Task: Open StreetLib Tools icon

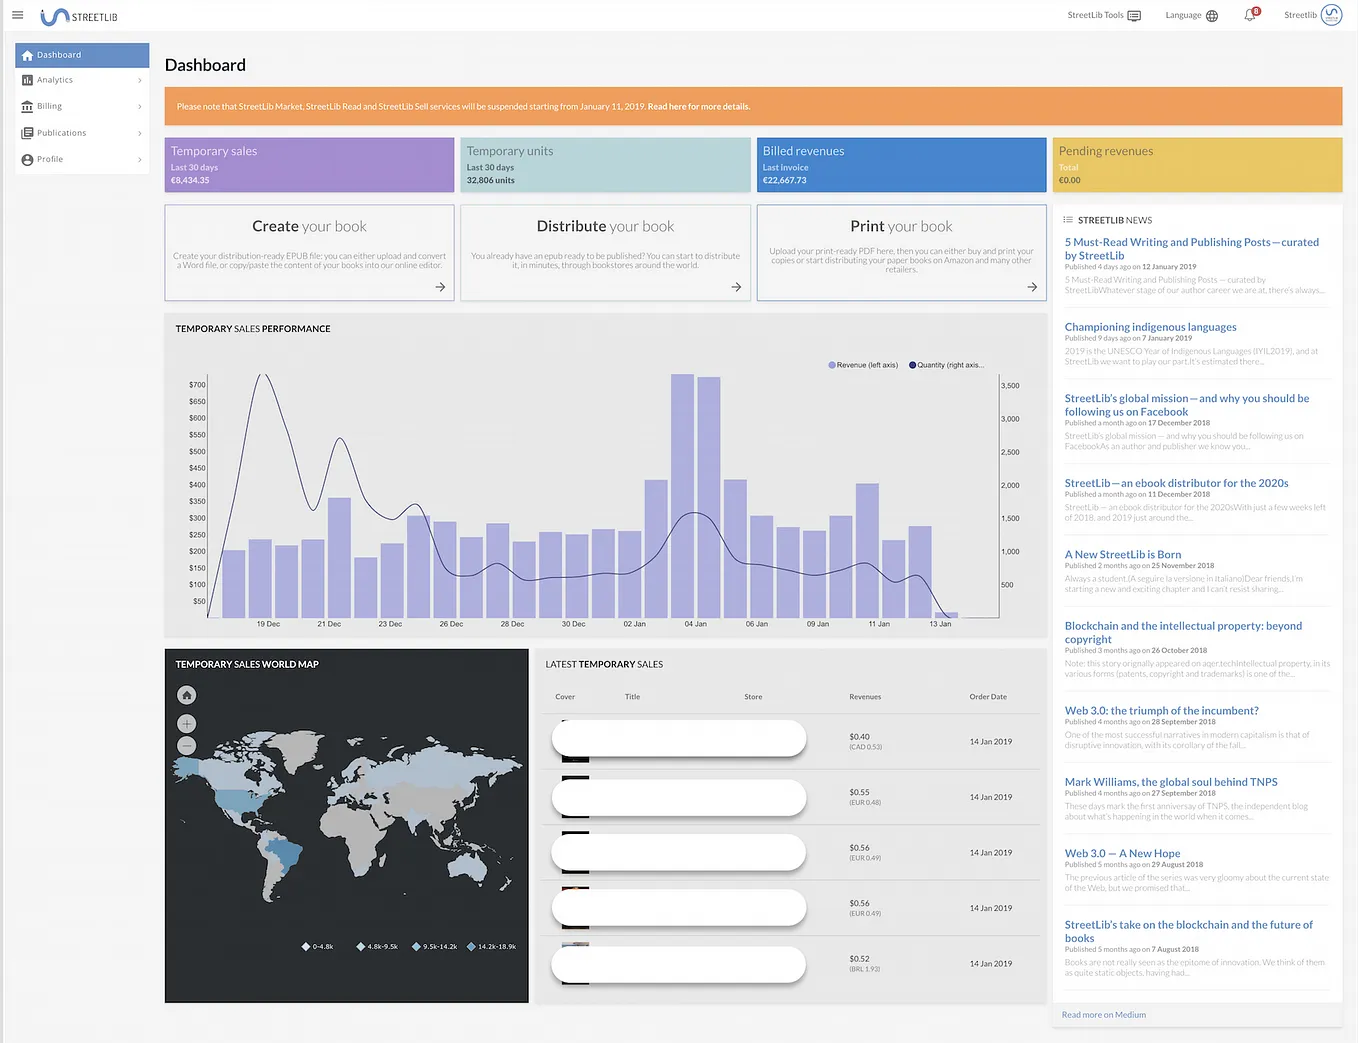Action: point(1134,15)
